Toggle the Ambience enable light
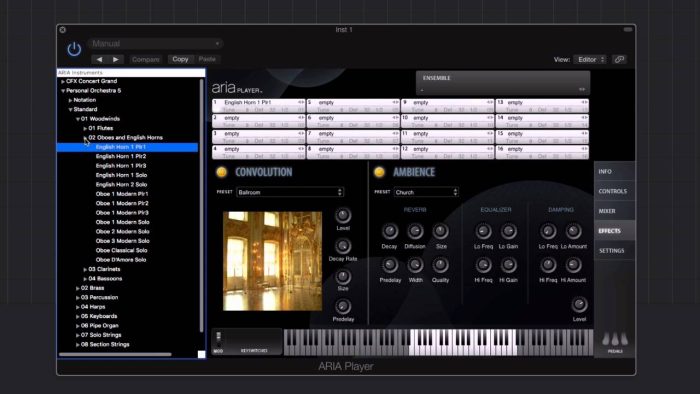Viewport: 700px width, 394px height. (x=379, y=172)
